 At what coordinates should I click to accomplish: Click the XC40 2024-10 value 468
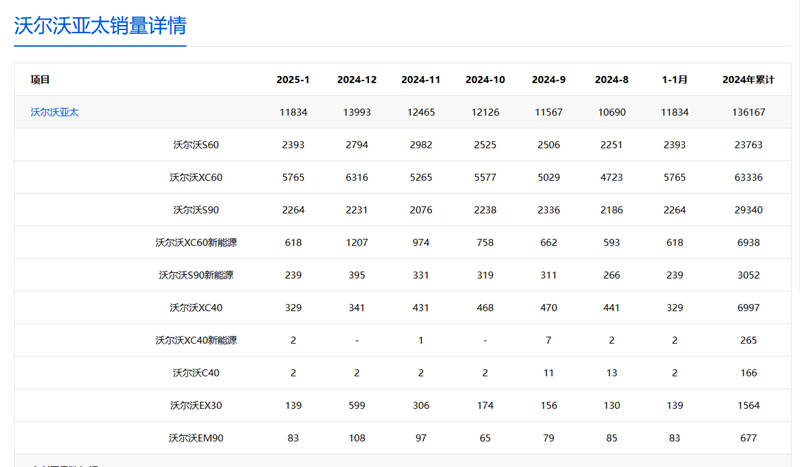[485, 308]
